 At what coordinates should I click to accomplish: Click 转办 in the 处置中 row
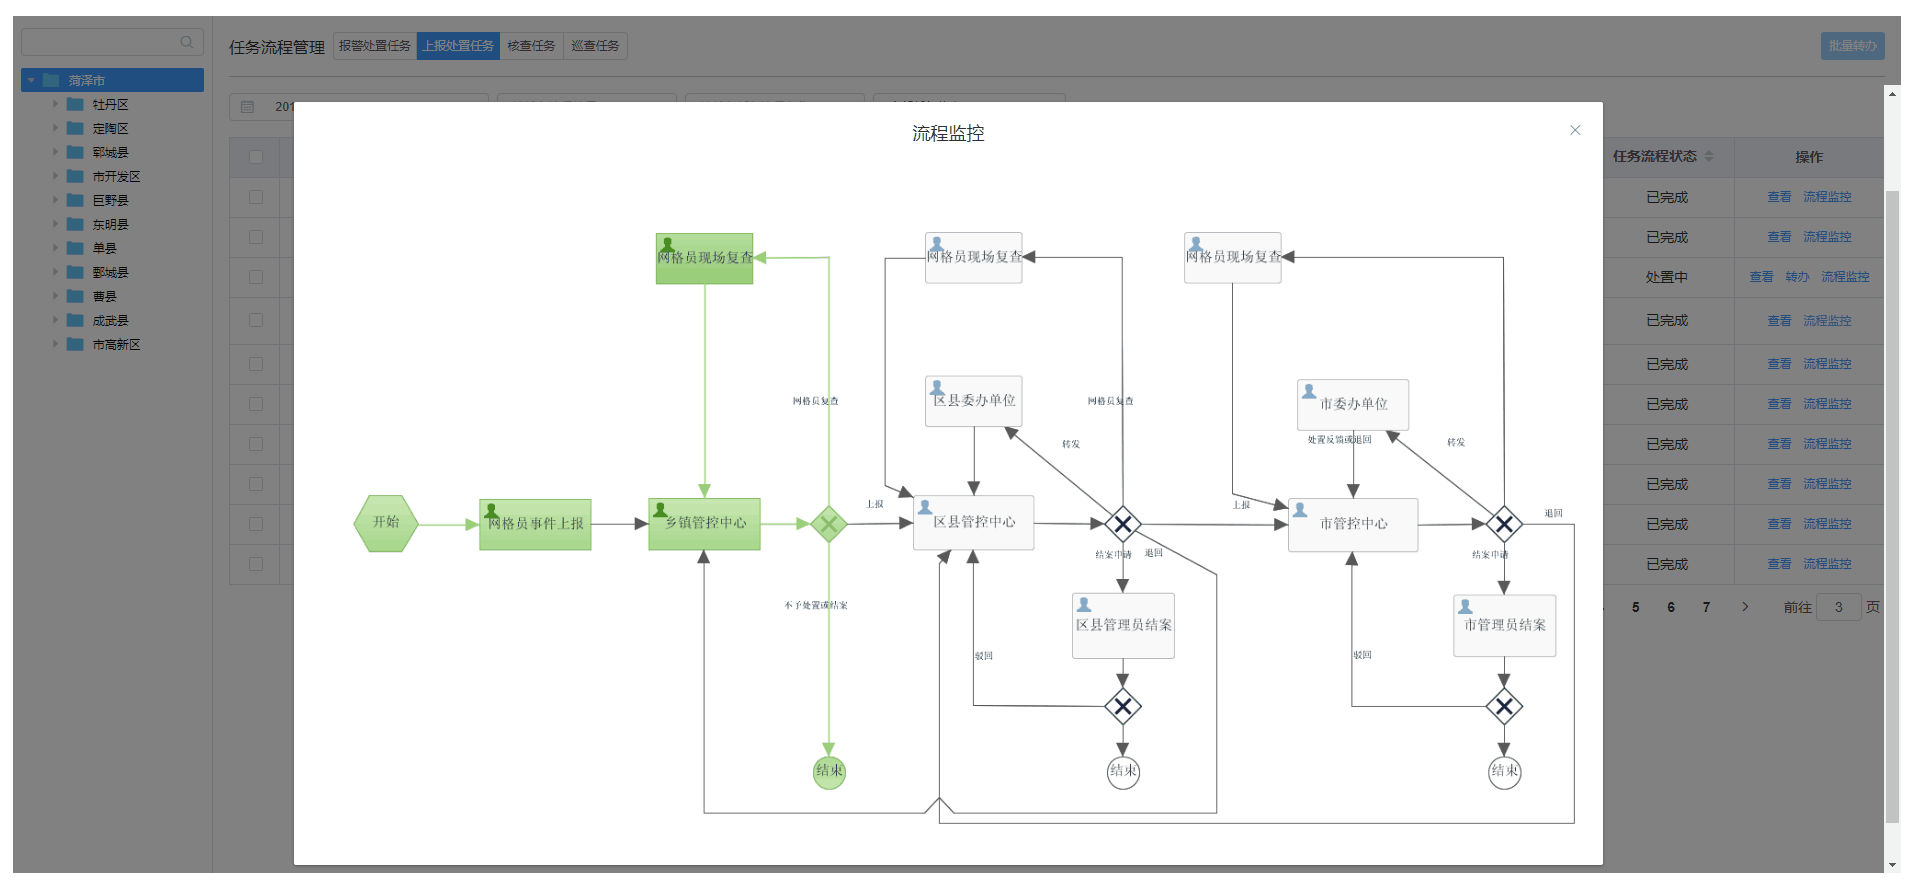point(1797,277)
